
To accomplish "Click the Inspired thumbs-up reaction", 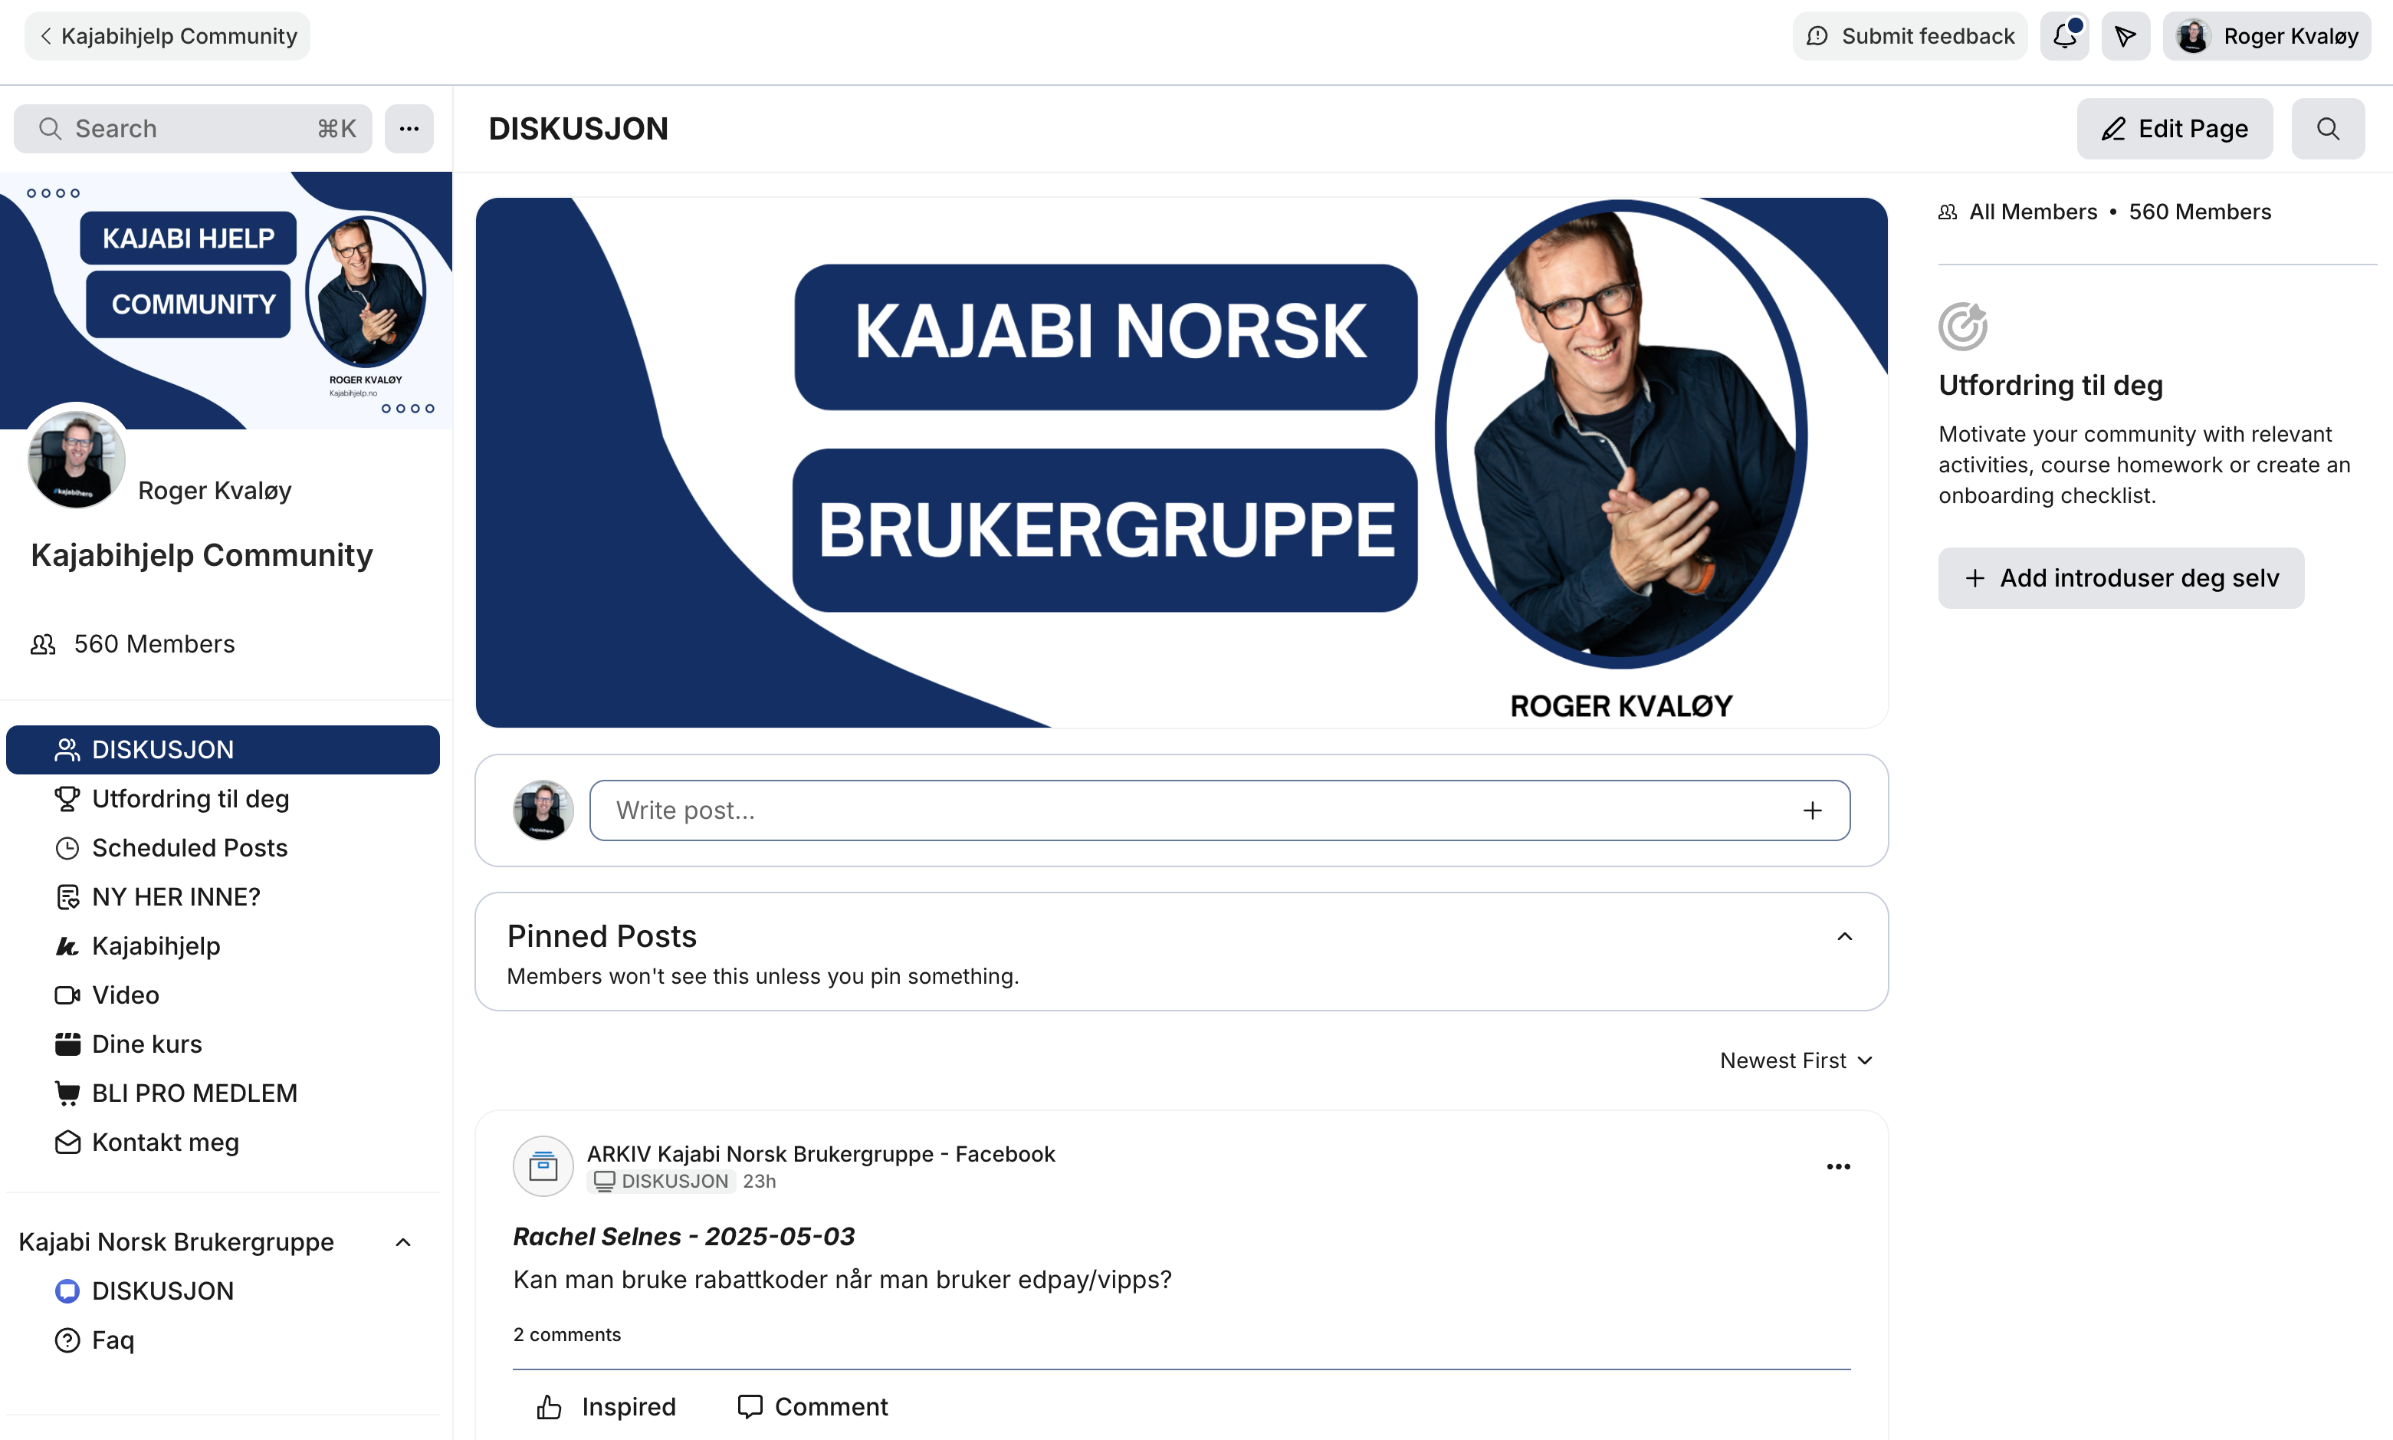I will pyautogui.click(x=606, y=1406).
